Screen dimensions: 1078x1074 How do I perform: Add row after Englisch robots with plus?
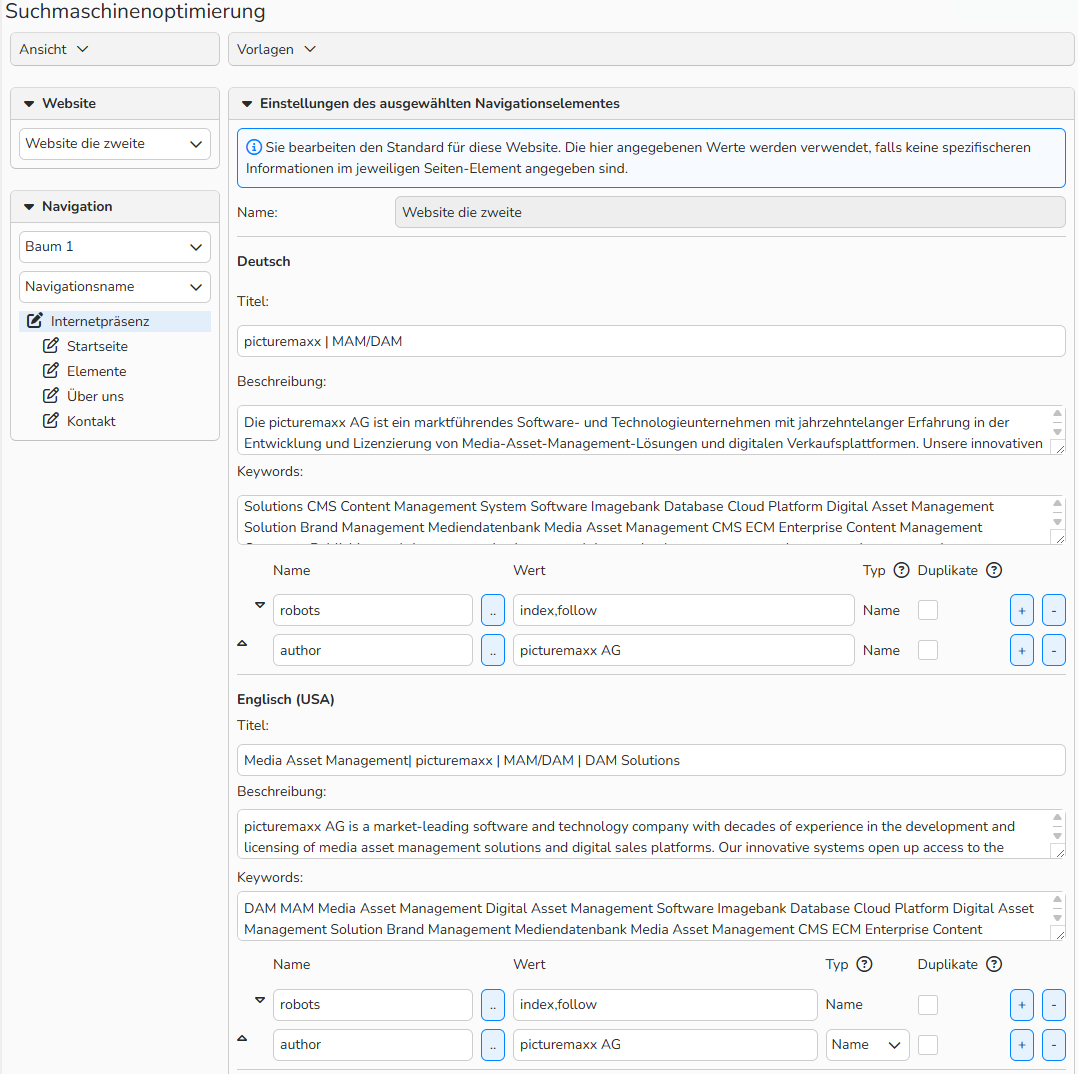tap(1022, 1005)
